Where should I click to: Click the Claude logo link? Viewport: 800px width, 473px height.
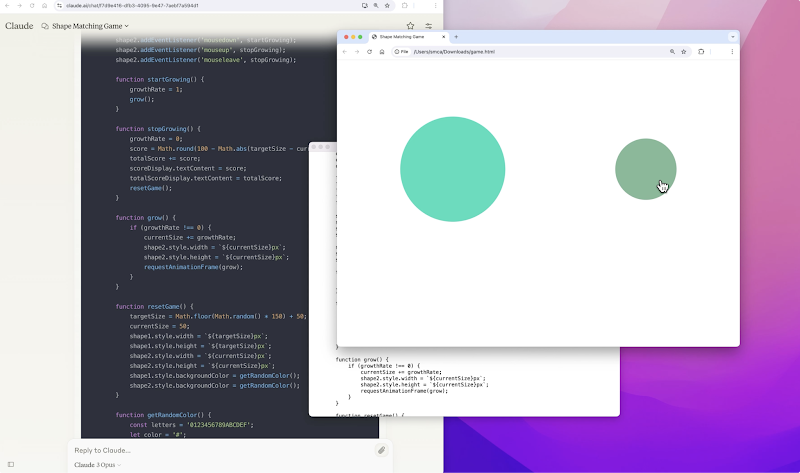[19, 26]
